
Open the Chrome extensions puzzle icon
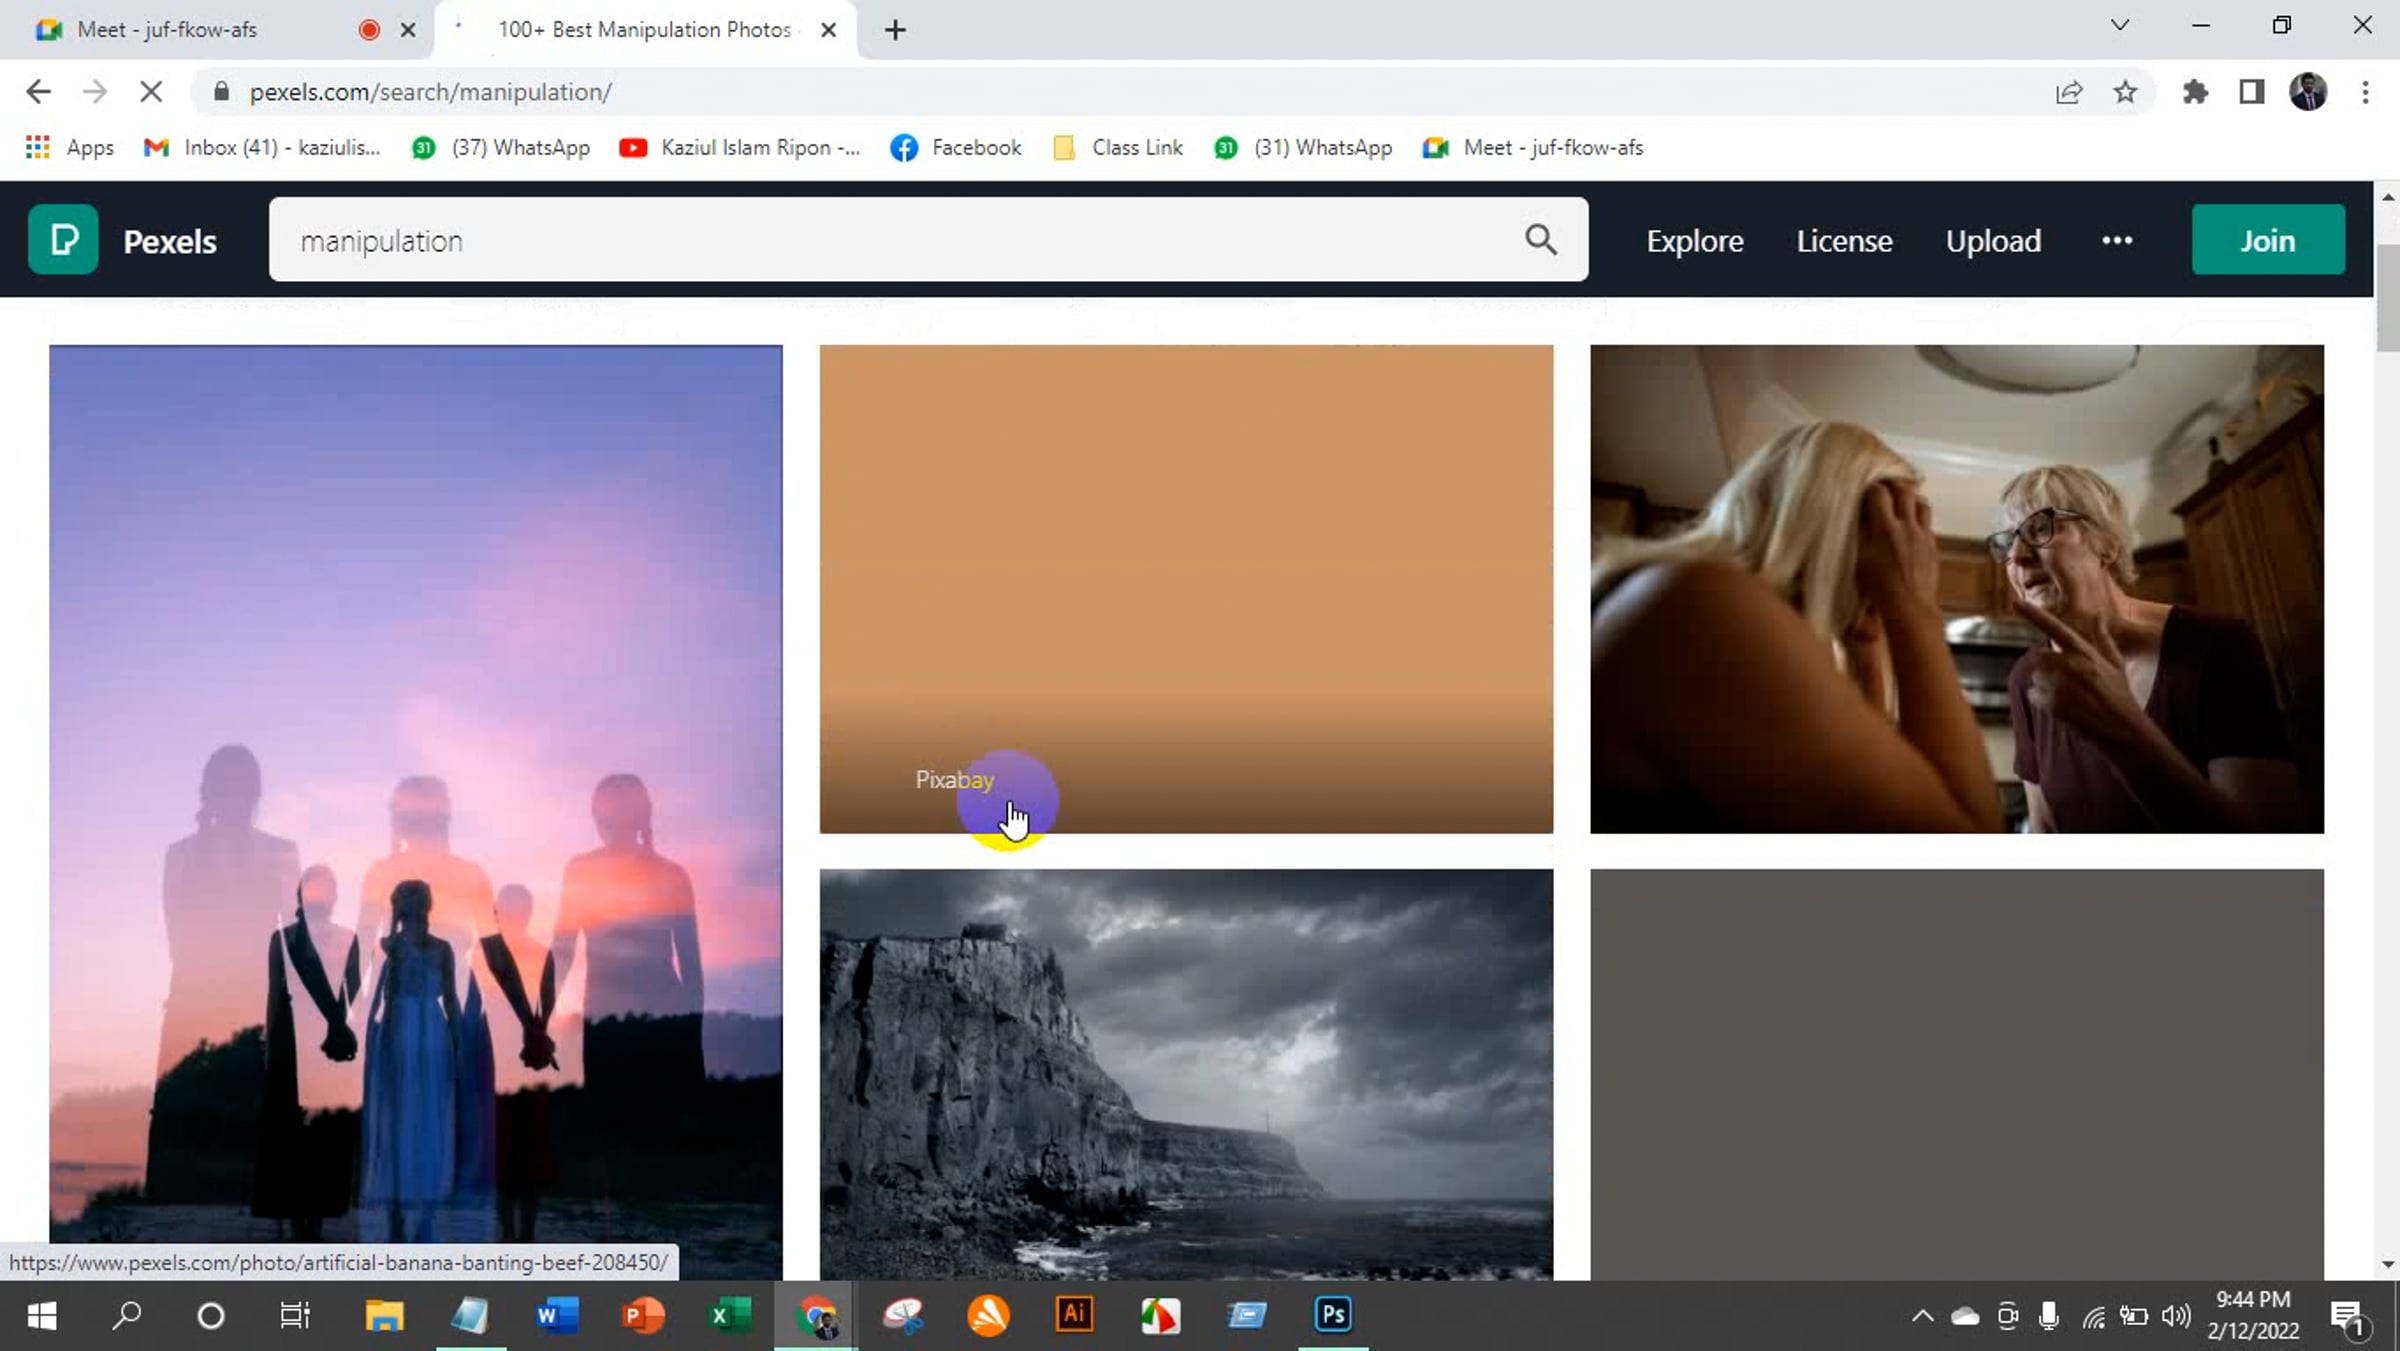point(2195,92)
